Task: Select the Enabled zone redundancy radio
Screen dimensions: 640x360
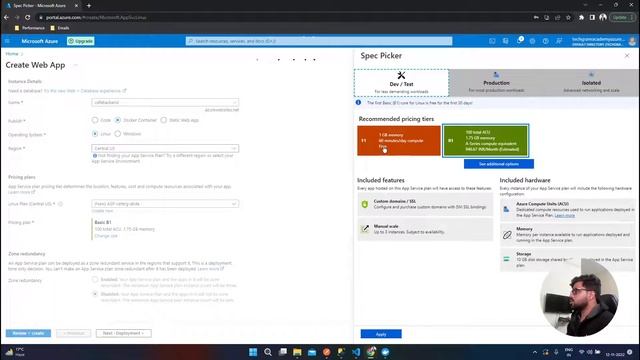Action: tap(95, 280)
